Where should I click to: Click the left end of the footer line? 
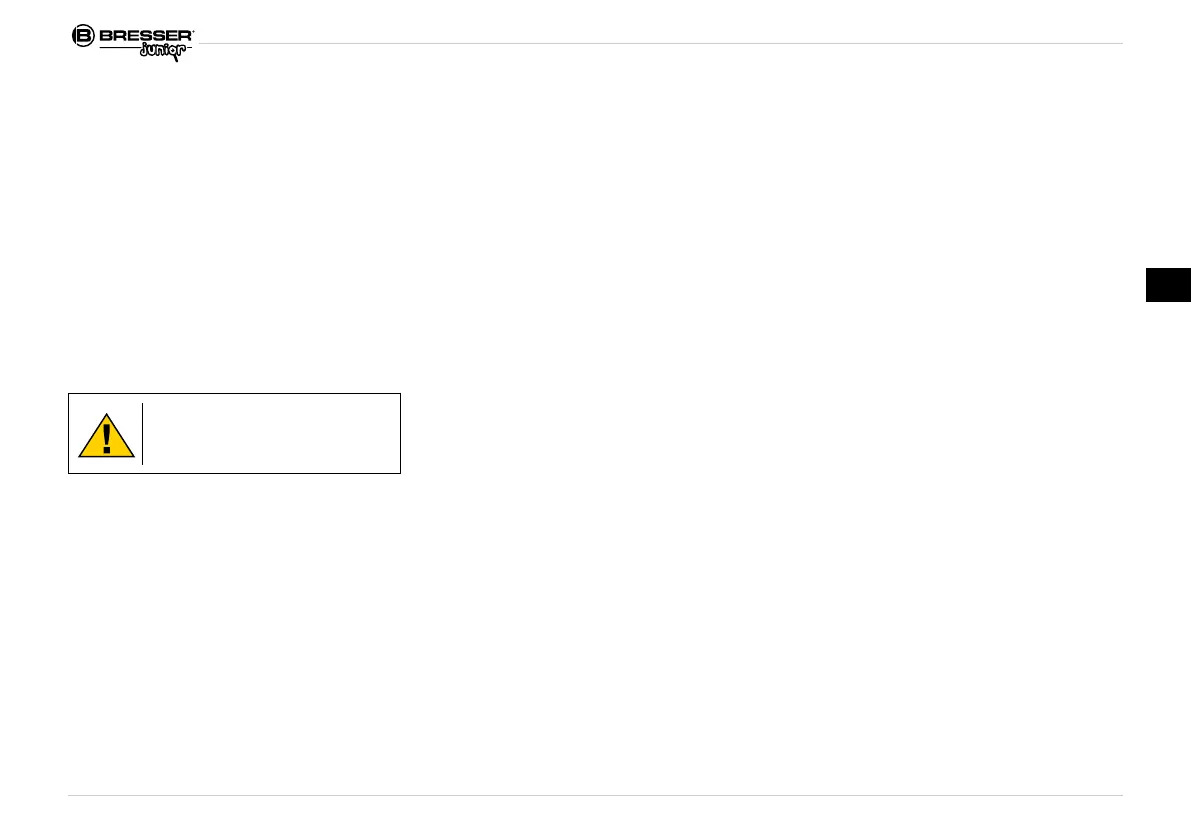[71, 796]
